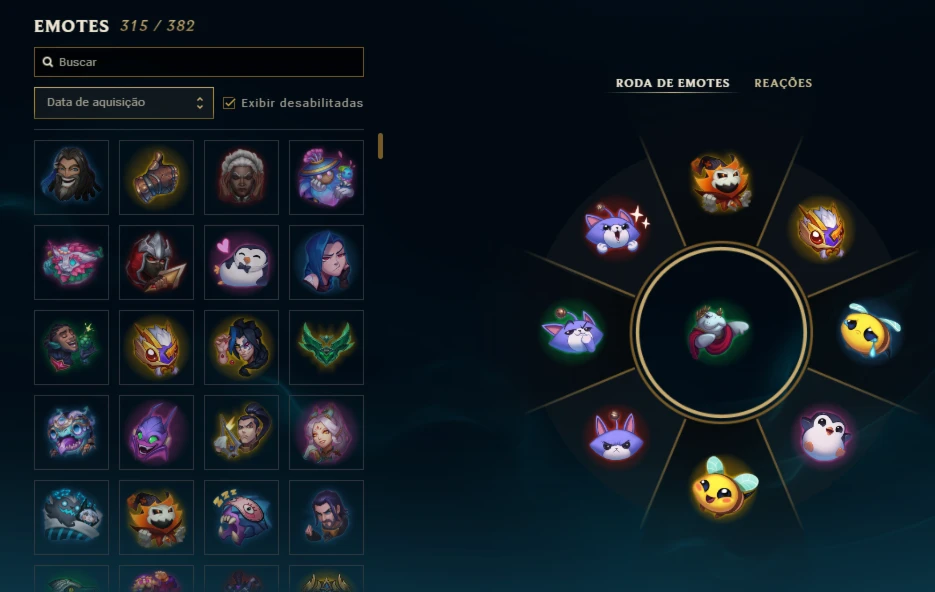Pick the penguin with heart emote

242,262
